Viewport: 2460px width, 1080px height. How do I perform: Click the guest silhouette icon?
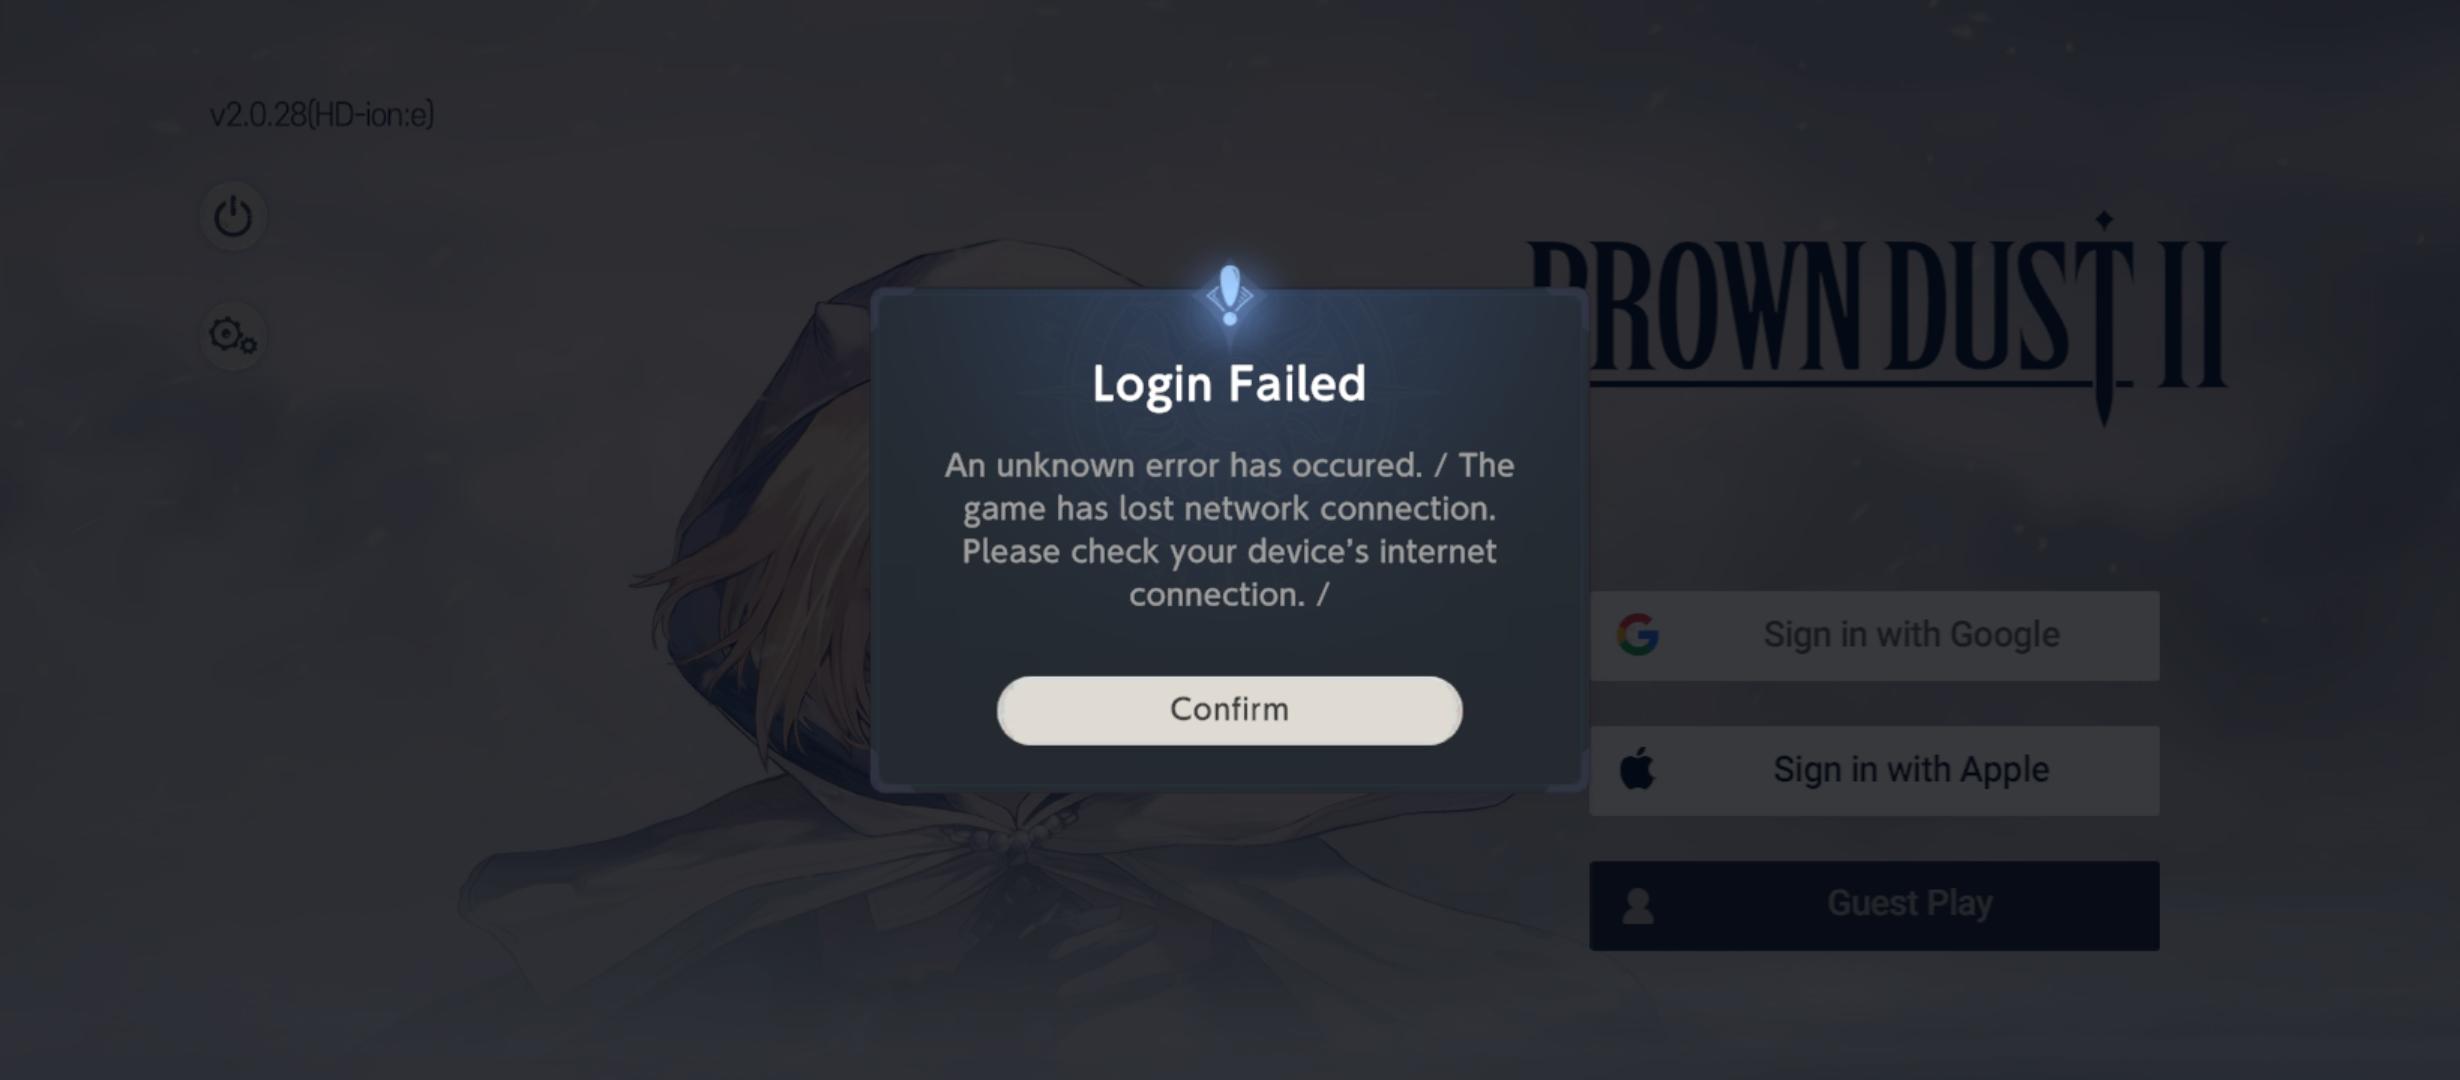(x=1638, y=905)
